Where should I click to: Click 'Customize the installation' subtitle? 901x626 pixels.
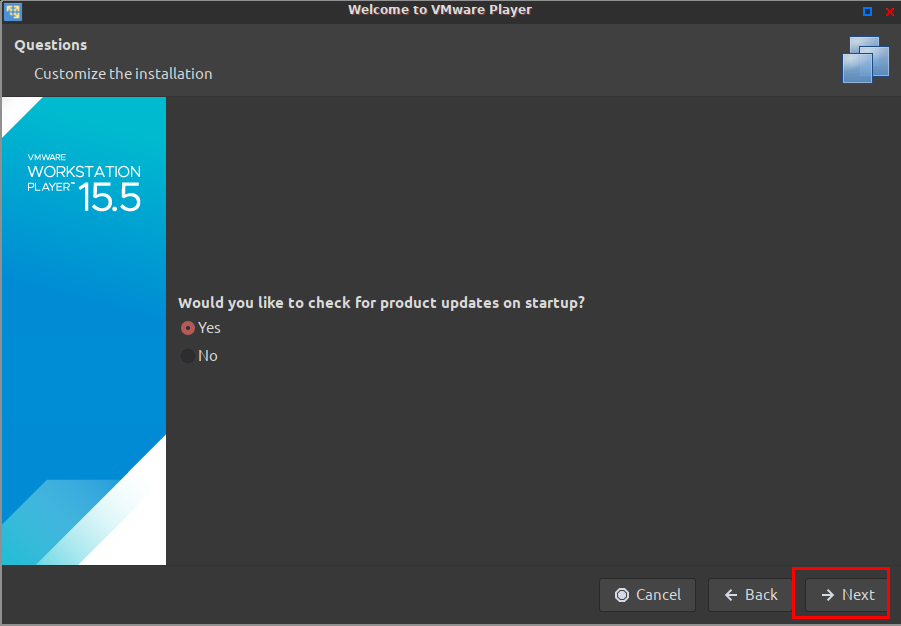coord(123,74)
